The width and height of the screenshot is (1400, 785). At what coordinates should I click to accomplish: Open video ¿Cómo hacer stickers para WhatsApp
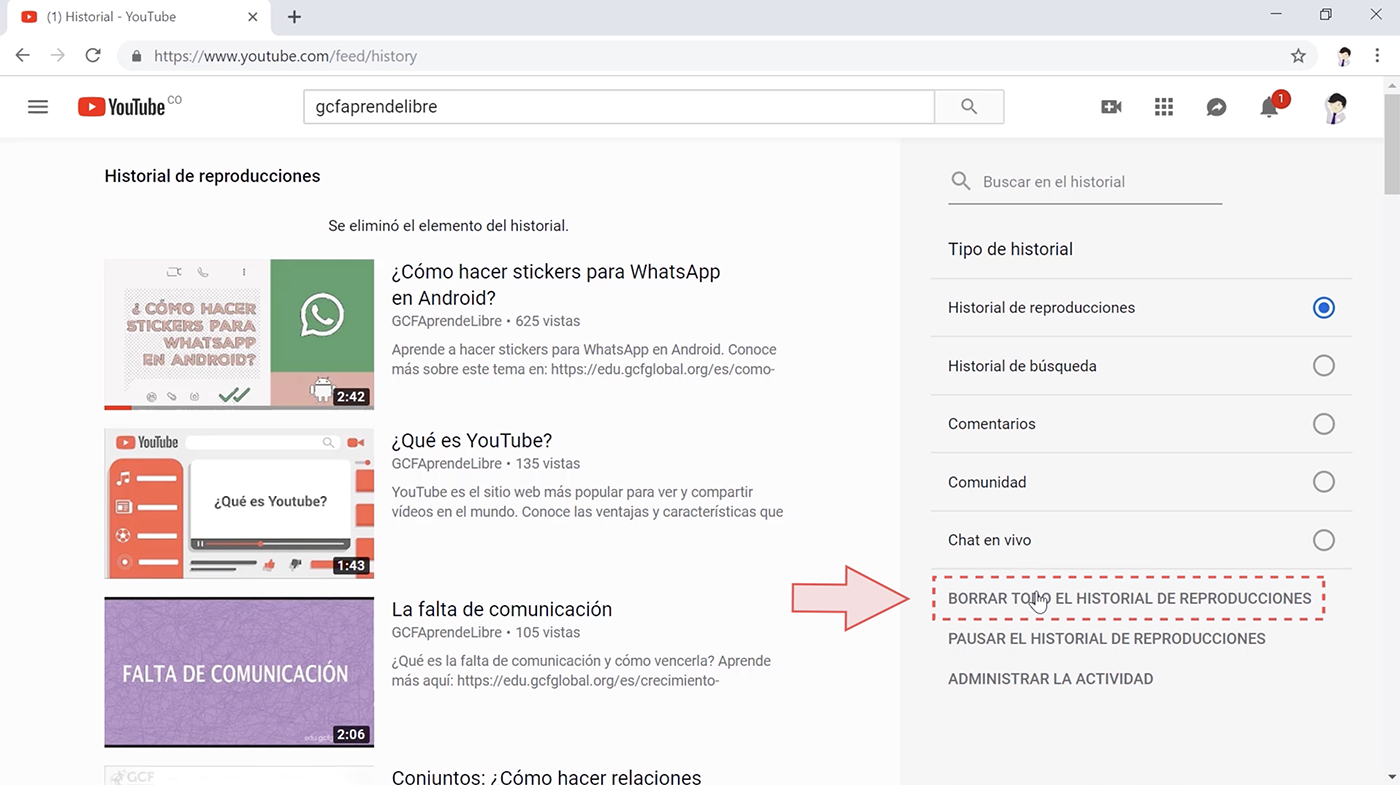pyautogui.click(x=555, y=285)
